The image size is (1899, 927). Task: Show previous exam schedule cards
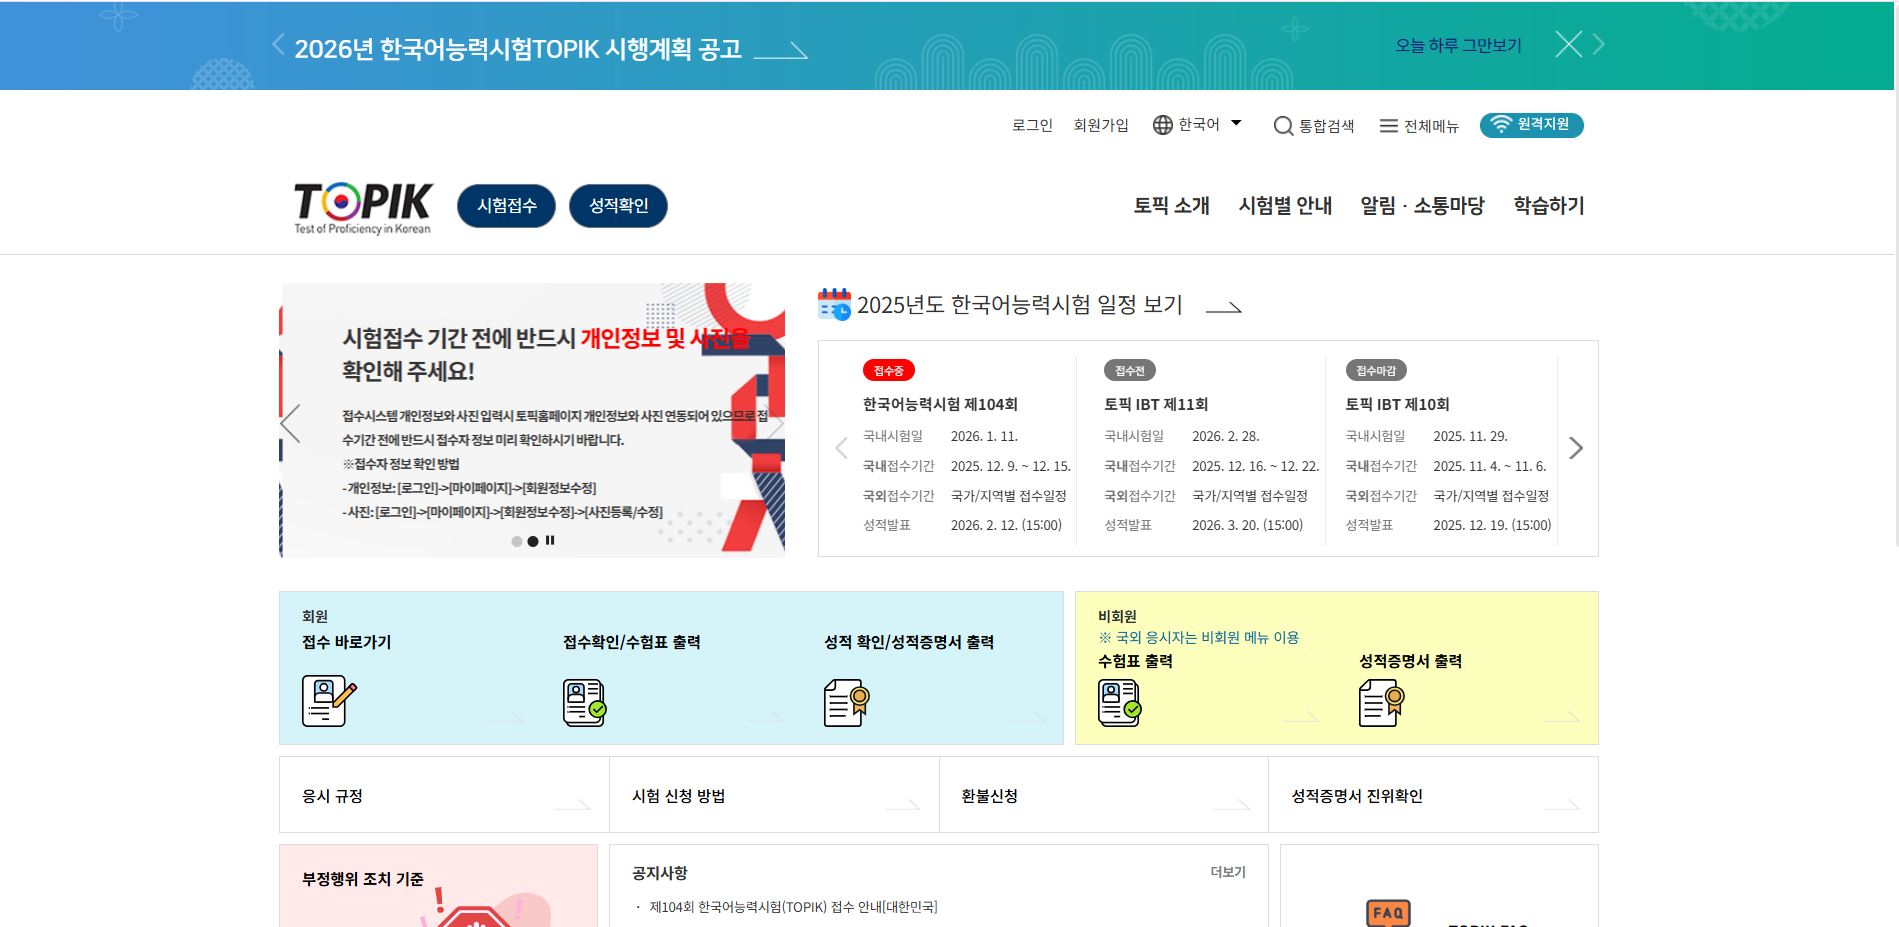841,448
